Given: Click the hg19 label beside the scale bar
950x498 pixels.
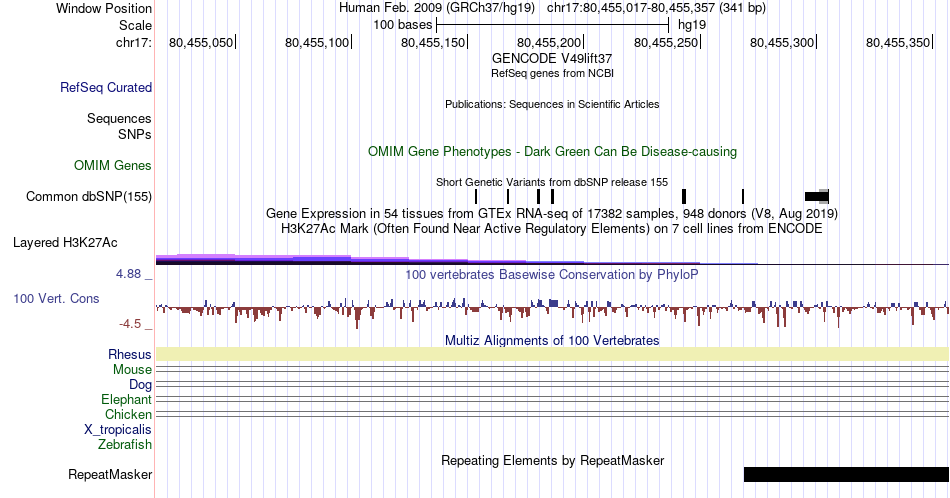Looking at the screenshot, I should [x=692, y=25].
